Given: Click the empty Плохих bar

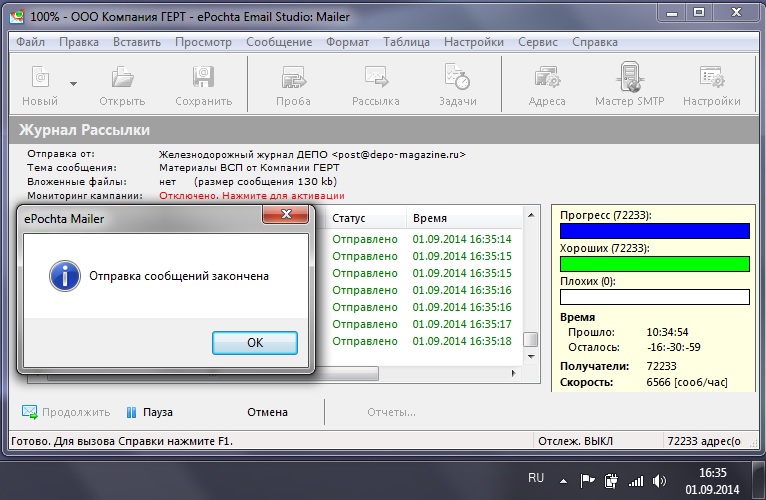Looking at the screenshot, I should [655, 297].
